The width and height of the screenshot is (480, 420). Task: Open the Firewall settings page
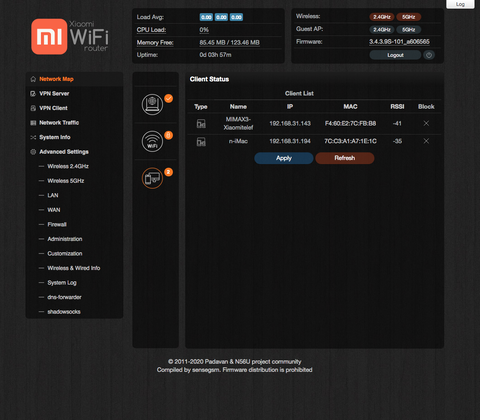(x=57, y=224)
